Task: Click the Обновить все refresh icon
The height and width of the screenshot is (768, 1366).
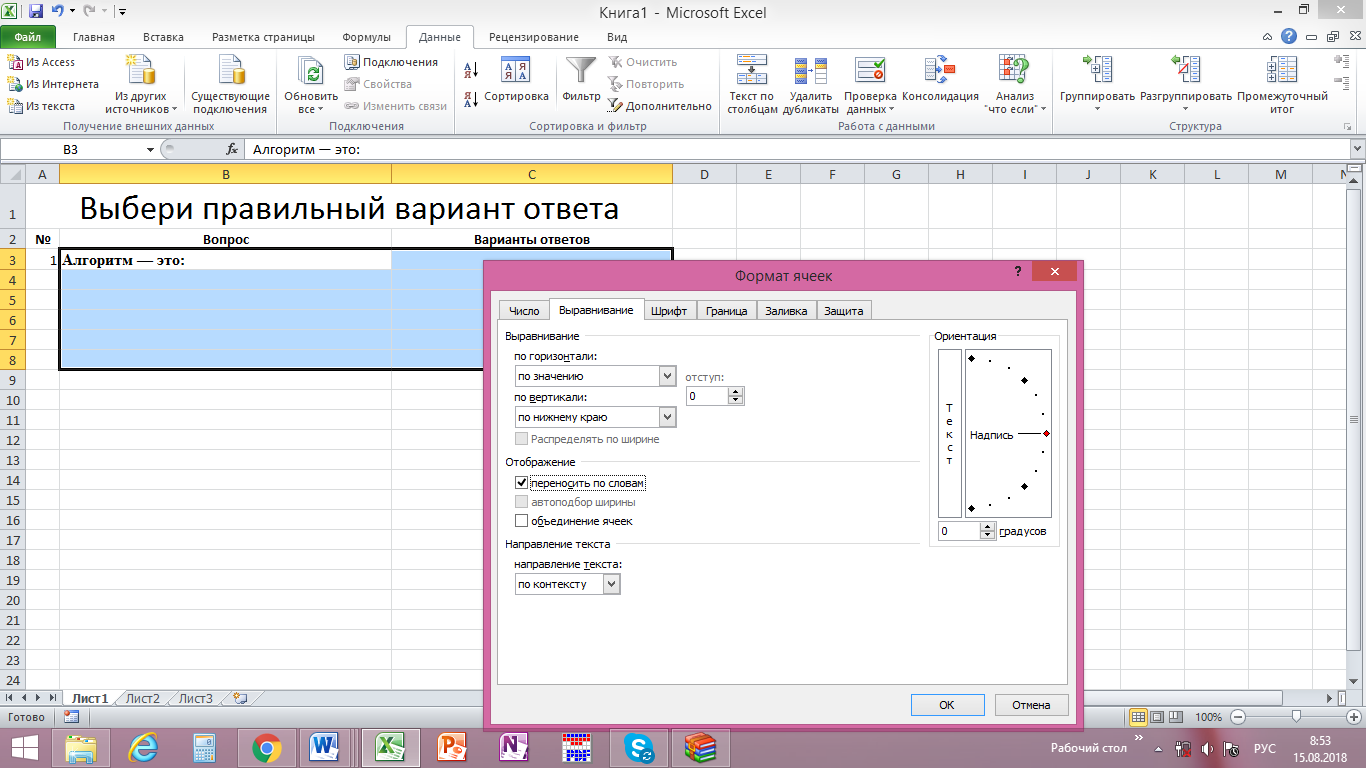Action: tap(311, 71)
